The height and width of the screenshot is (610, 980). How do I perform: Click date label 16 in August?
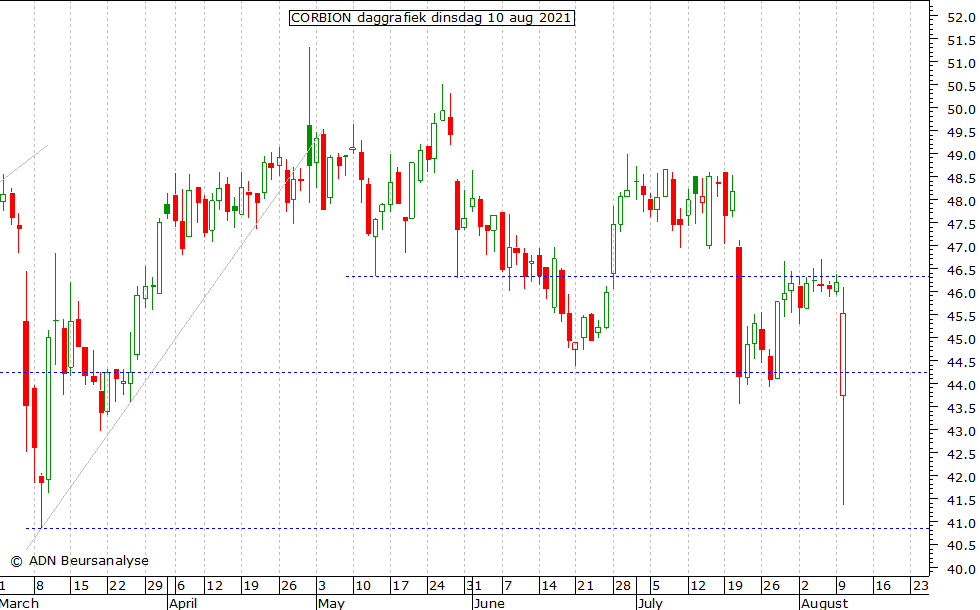(x=882, y=586)
